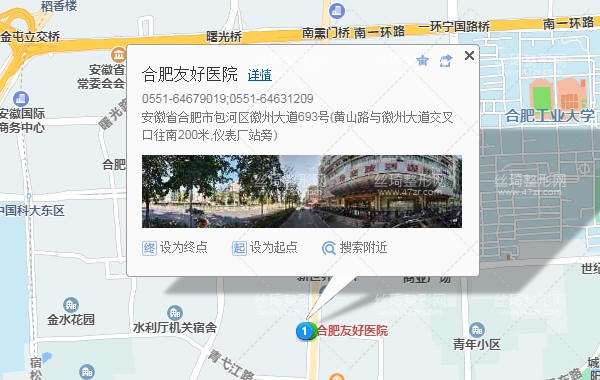Viewport: 600px width, 380px height.
Task: Set as destination via 设为终点
Action: [184, 248]
